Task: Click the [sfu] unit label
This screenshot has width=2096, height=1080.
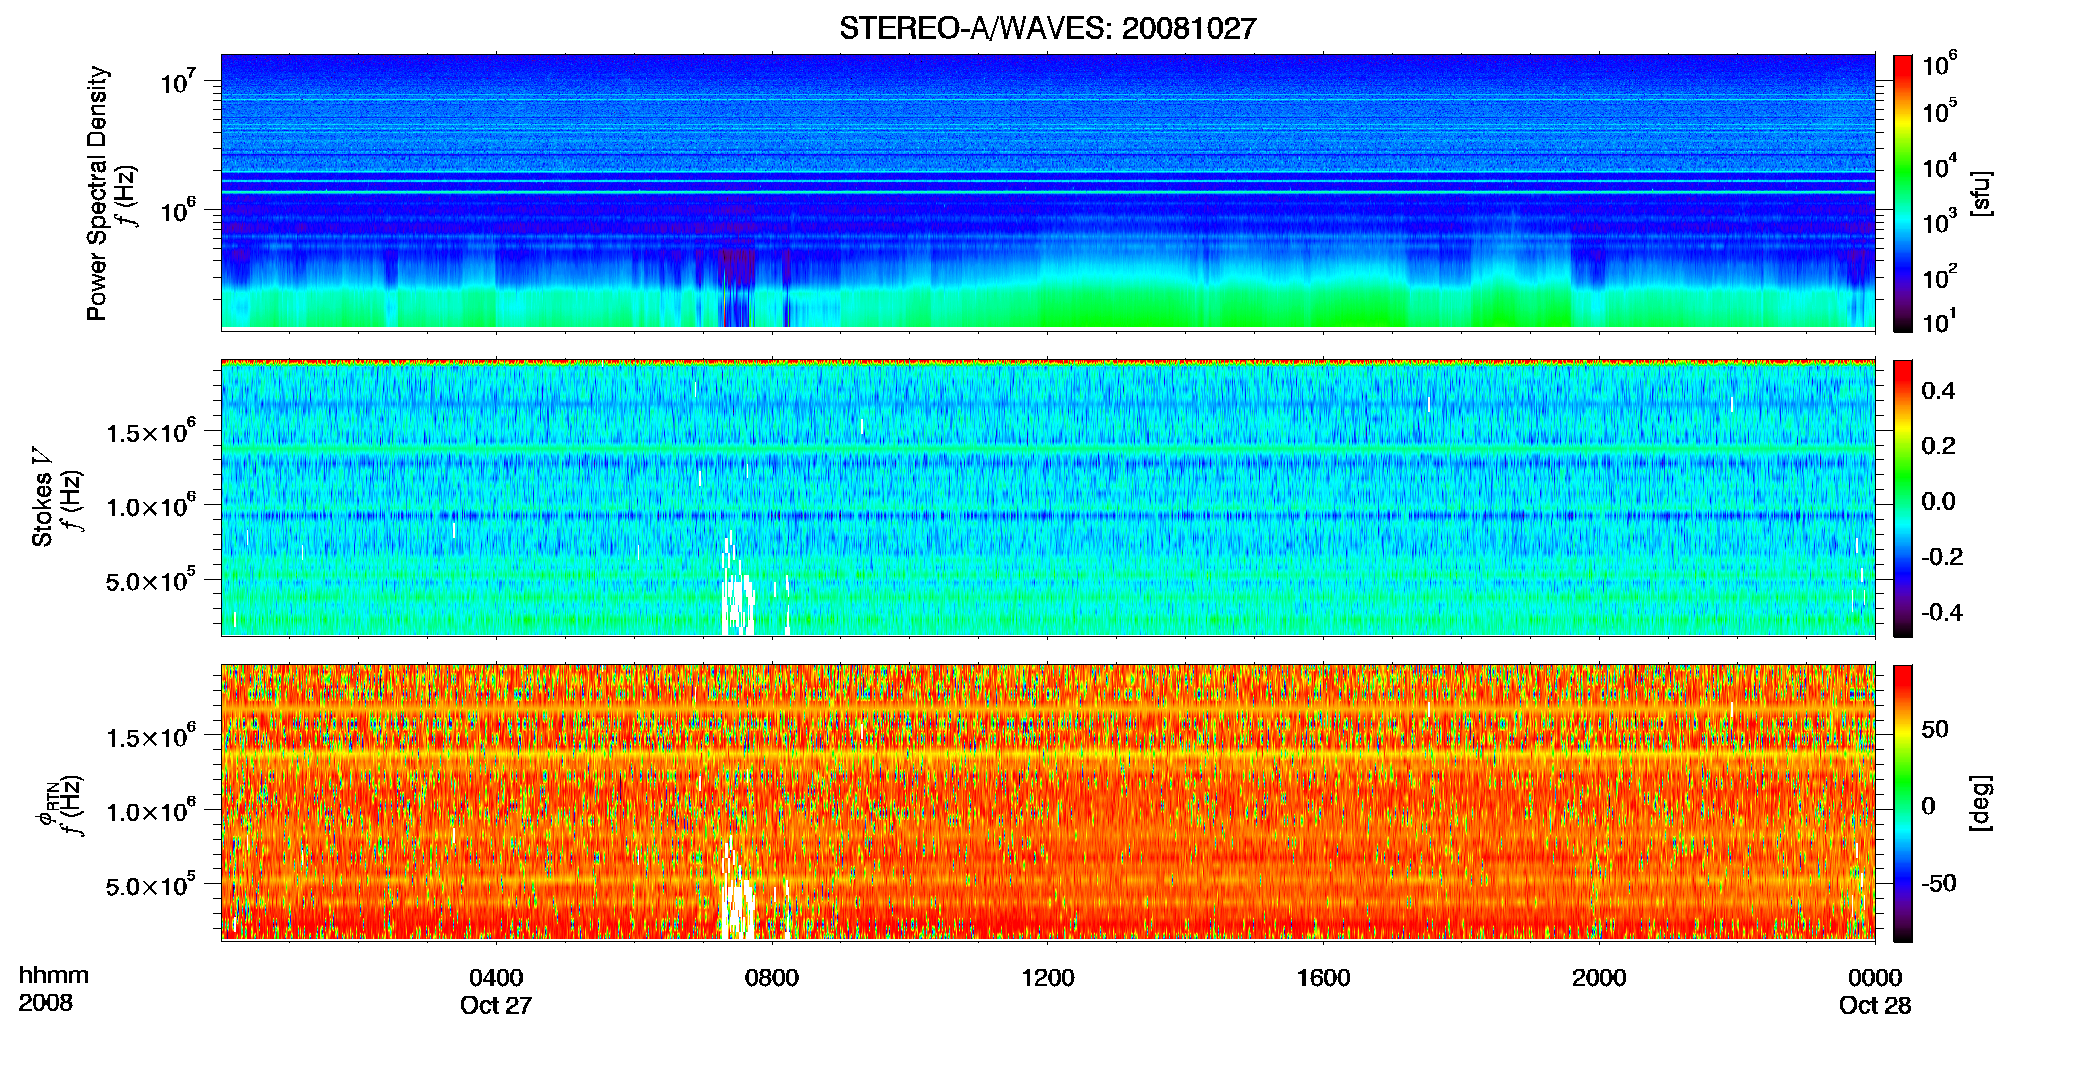Action: (x=1981, y=194)
